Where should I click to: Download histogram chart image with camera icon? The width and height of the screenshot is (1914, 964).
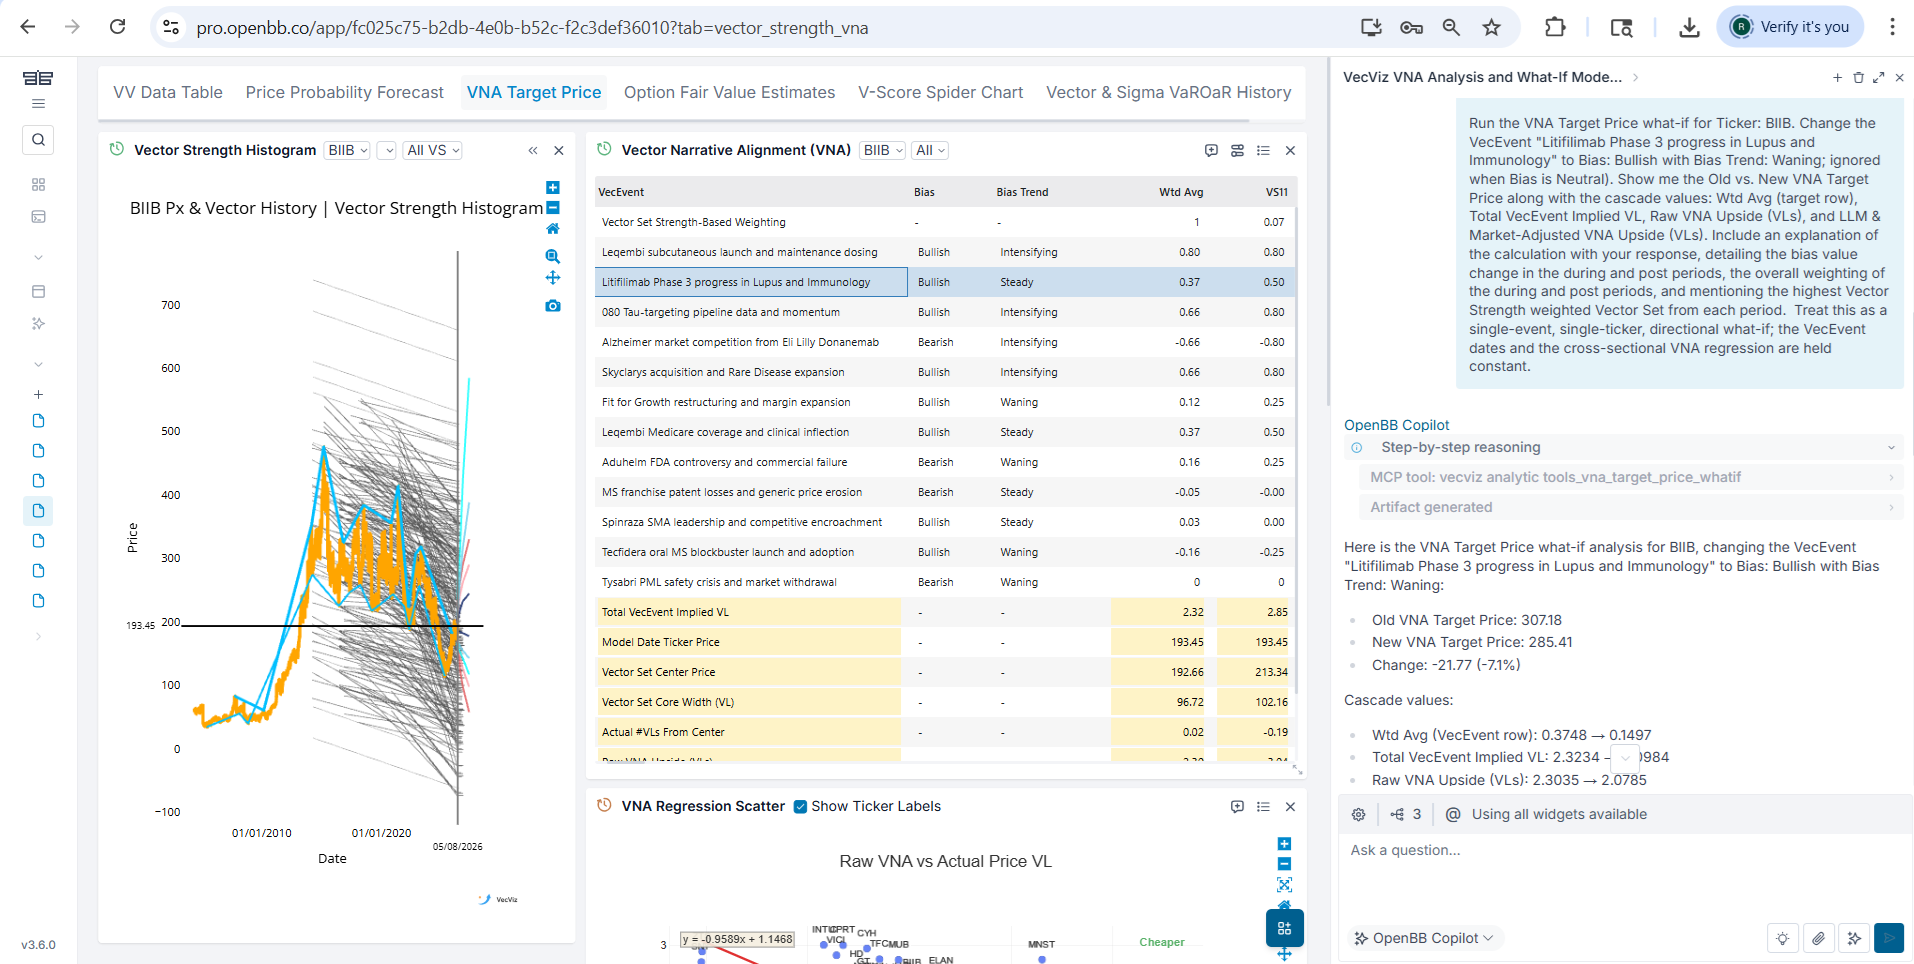pyautogui.click(x=553, y=306)
